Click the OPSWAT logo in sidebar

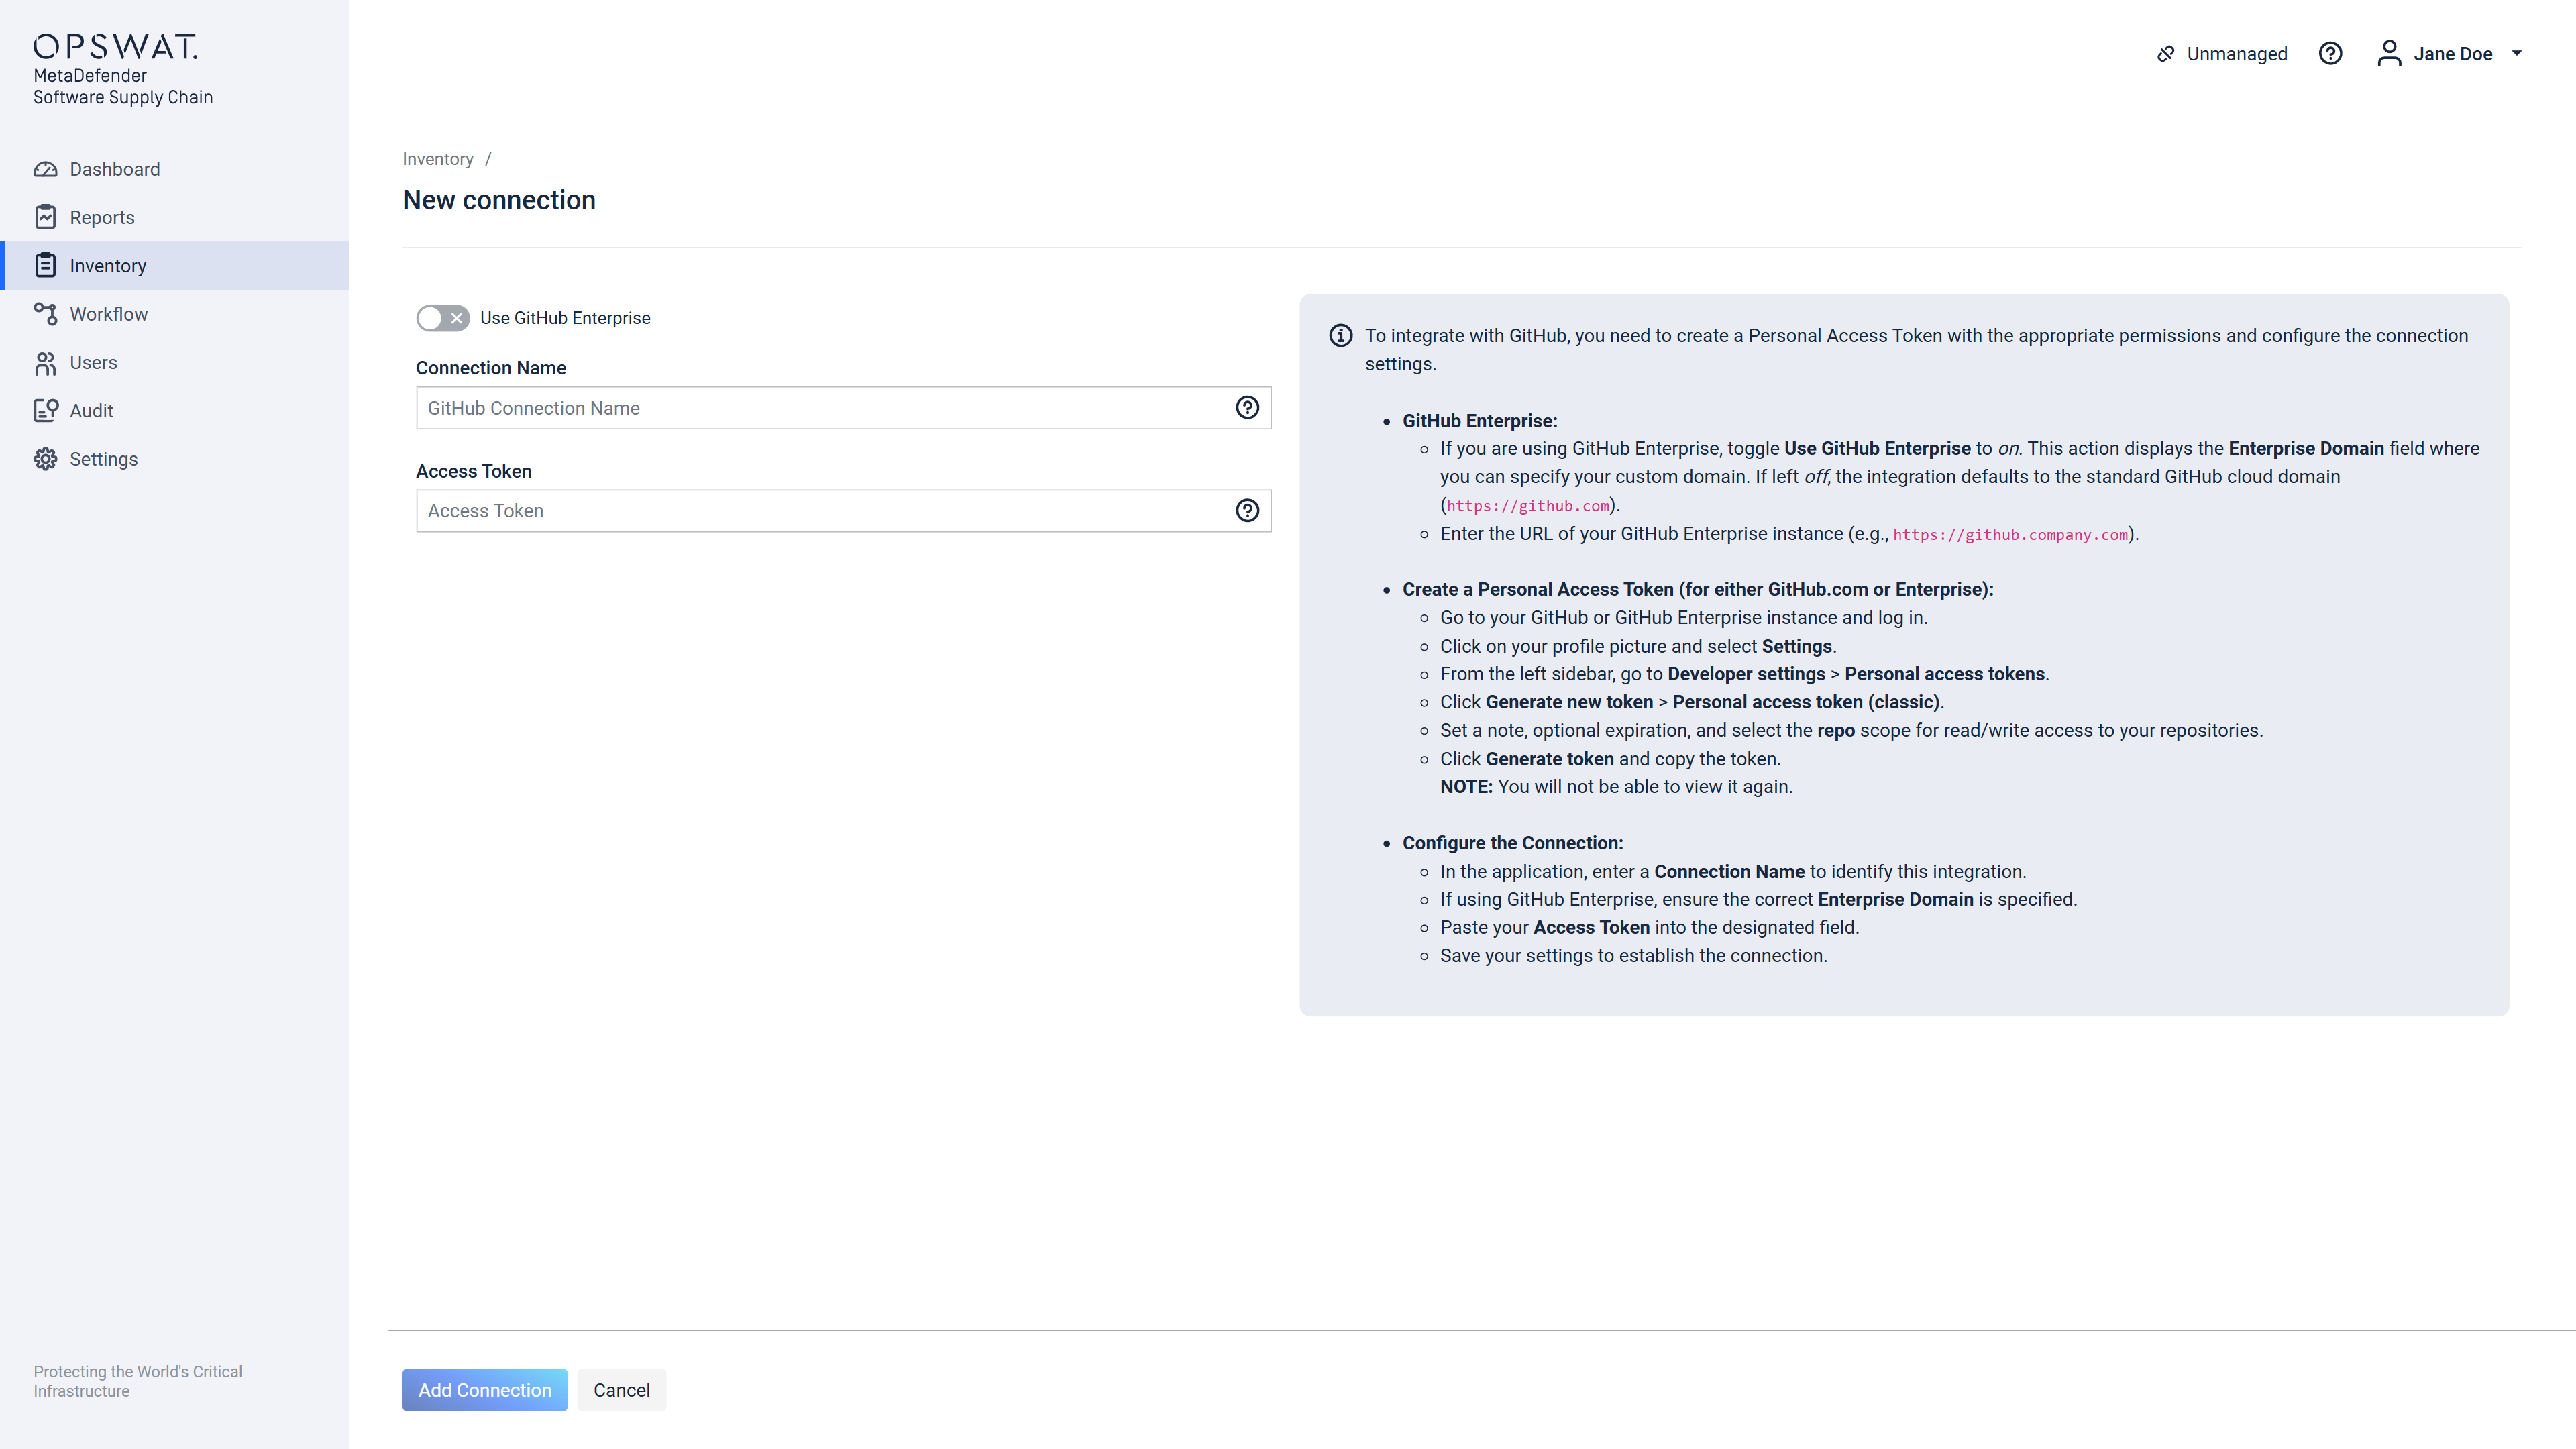(x=116, y=46)
